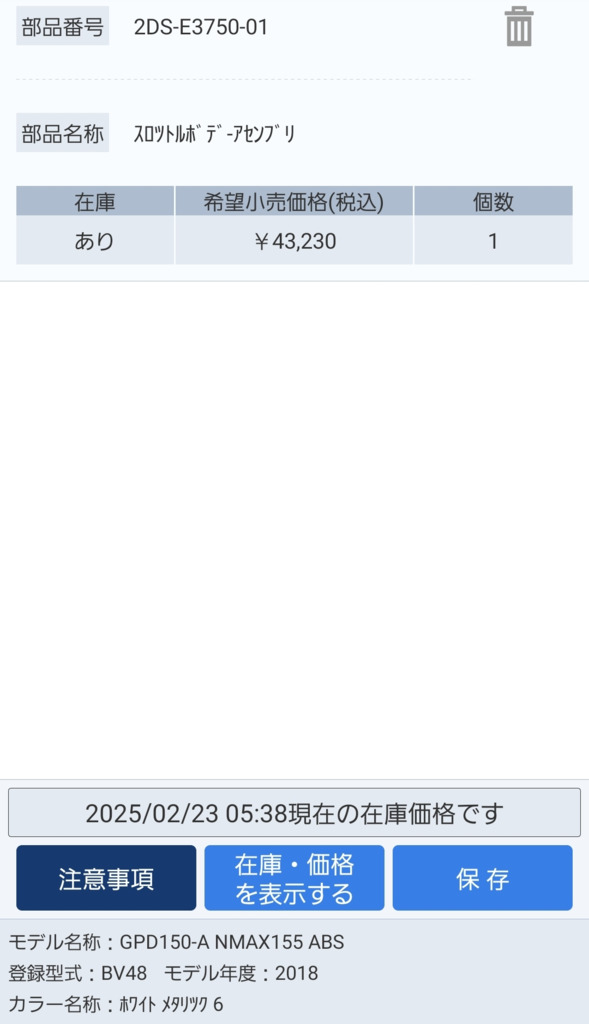Select part number text 2DS-E3750-01
Image resolution: width=589 pixels, height=1024 pixels.
(200, 27)
